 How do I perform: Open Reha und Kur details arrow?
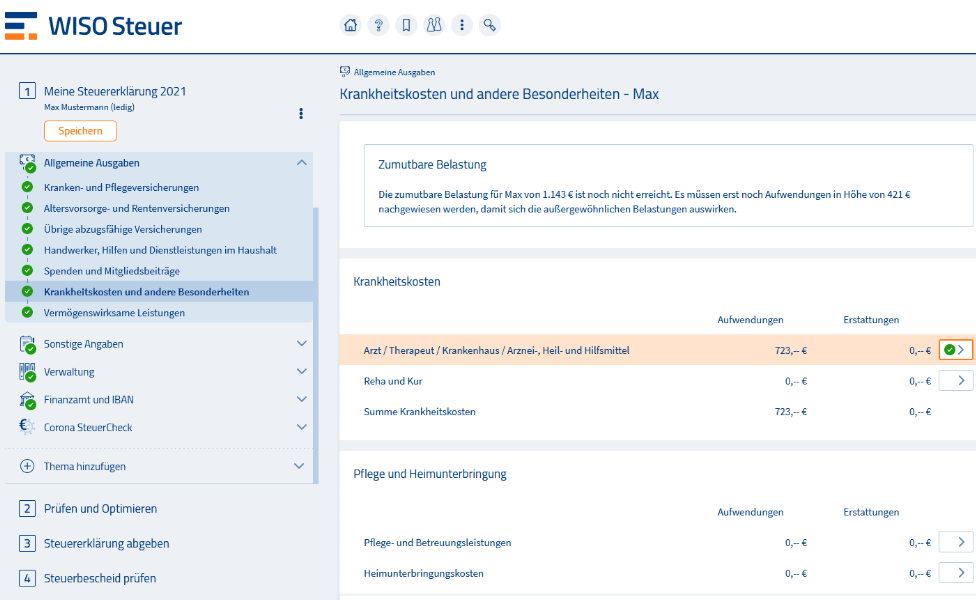(955, 381)
